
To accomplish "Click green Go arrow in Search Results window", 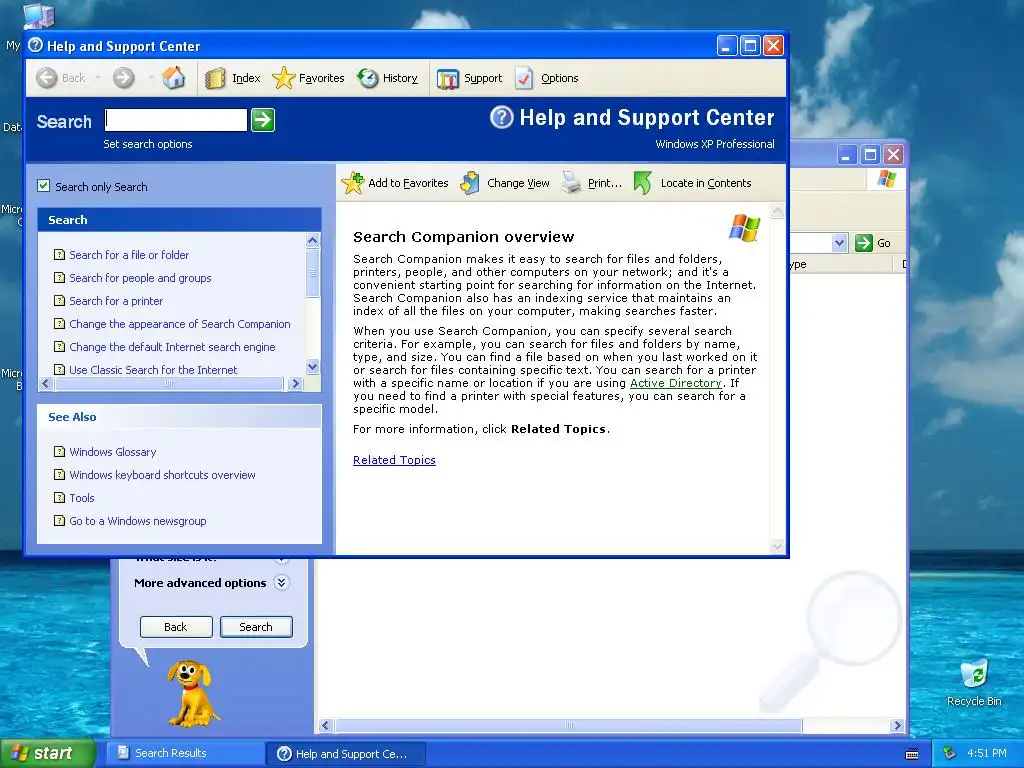I will (x=863, y=243).
